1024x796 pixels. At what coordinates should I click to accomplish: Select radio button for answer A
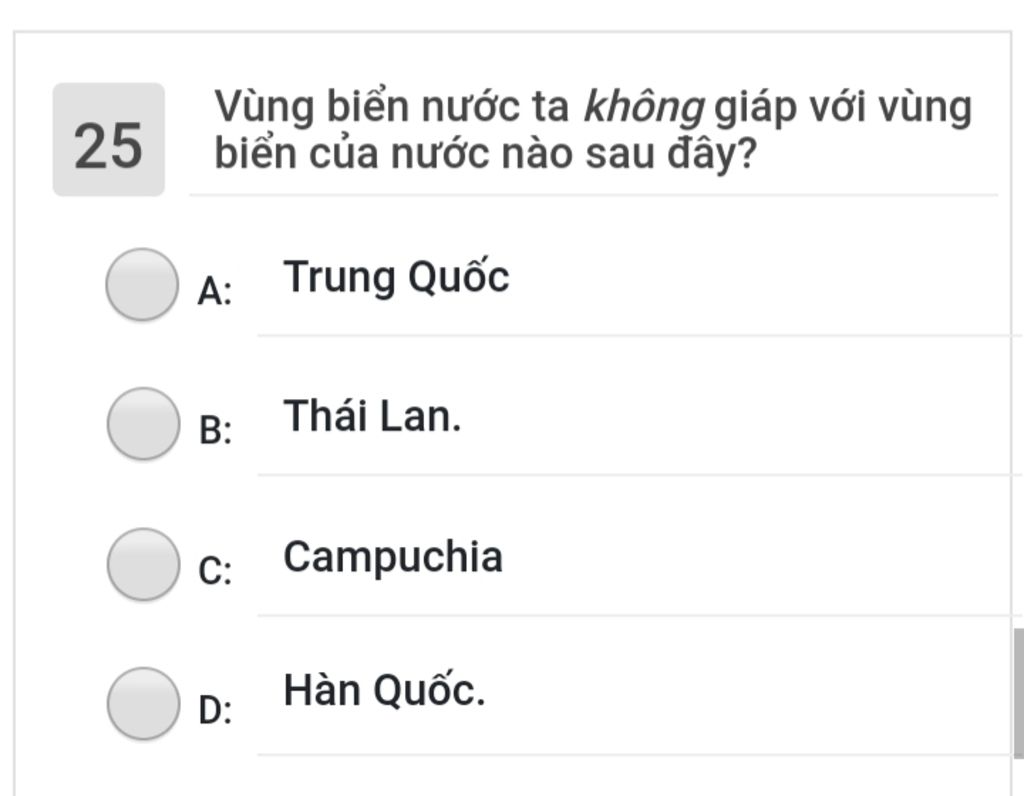pos(142,284)
